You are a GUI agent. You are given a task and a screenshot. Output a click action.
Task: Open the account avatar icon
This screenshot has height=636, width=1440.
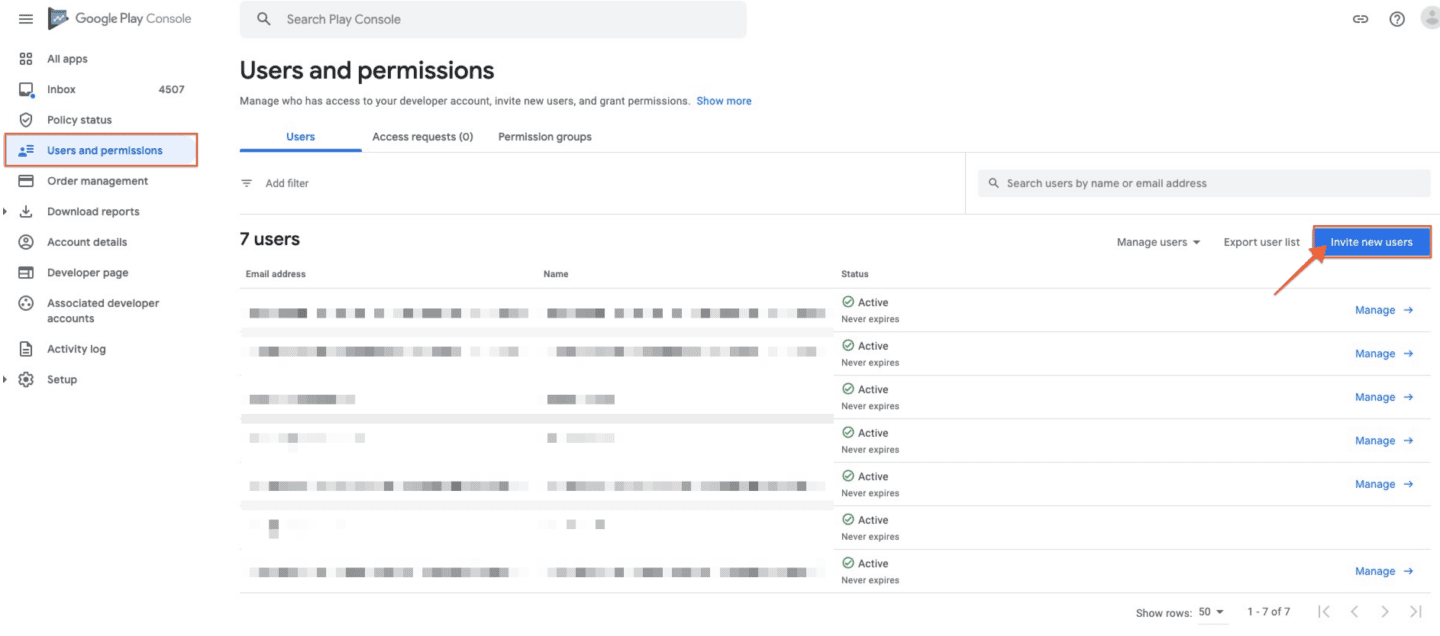click(1431, 18)
